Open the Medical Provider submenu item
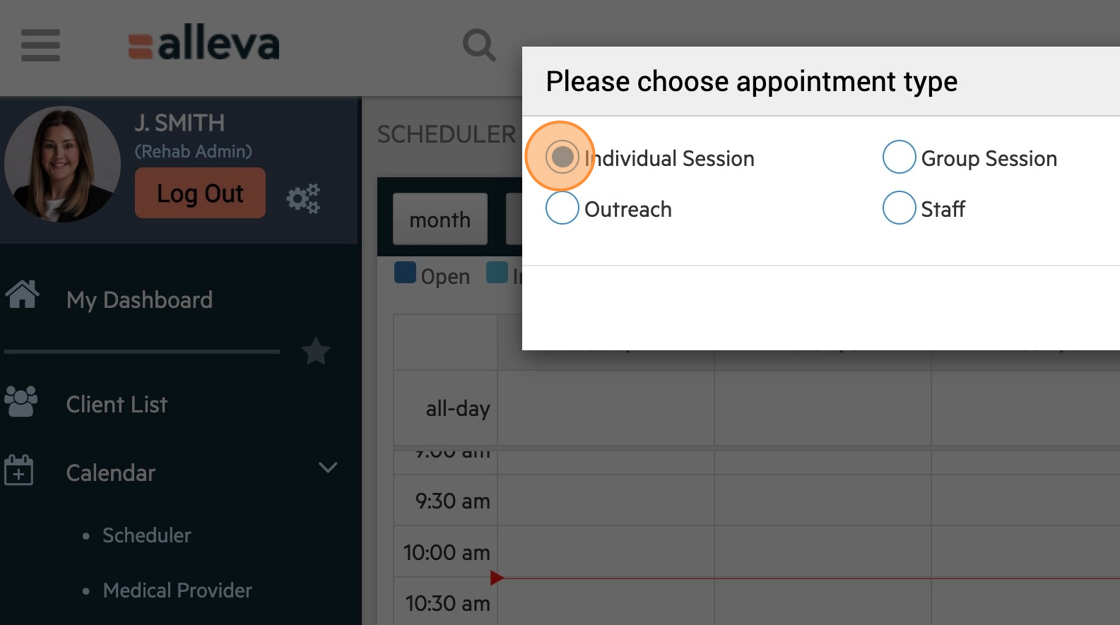Viewport: 1120px width, 625px height. pyautogui.click(x=177, y=590)
